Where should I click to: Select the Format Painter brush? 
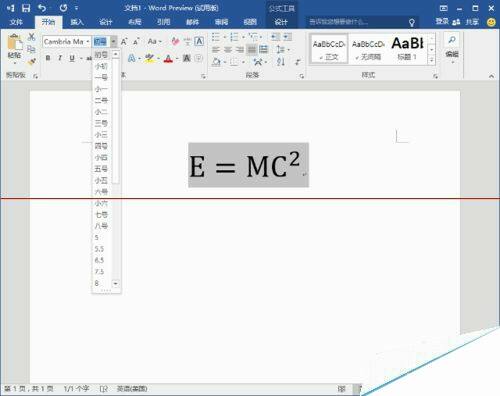[x=31, y=62]
